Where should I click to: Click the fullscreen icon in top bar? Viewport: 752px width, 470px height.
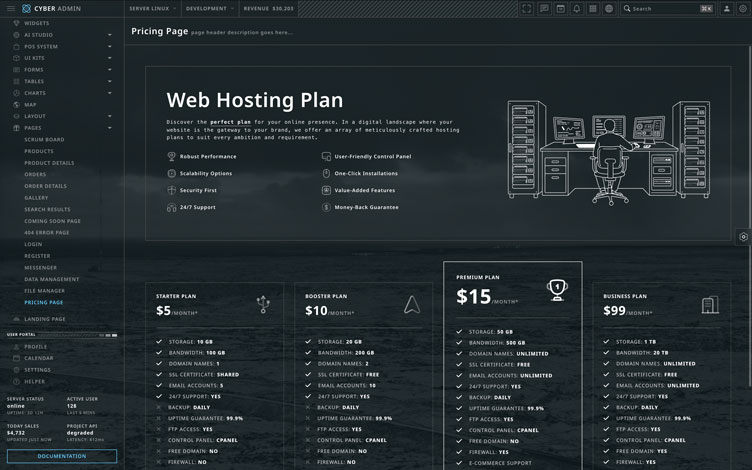point(528,8)
